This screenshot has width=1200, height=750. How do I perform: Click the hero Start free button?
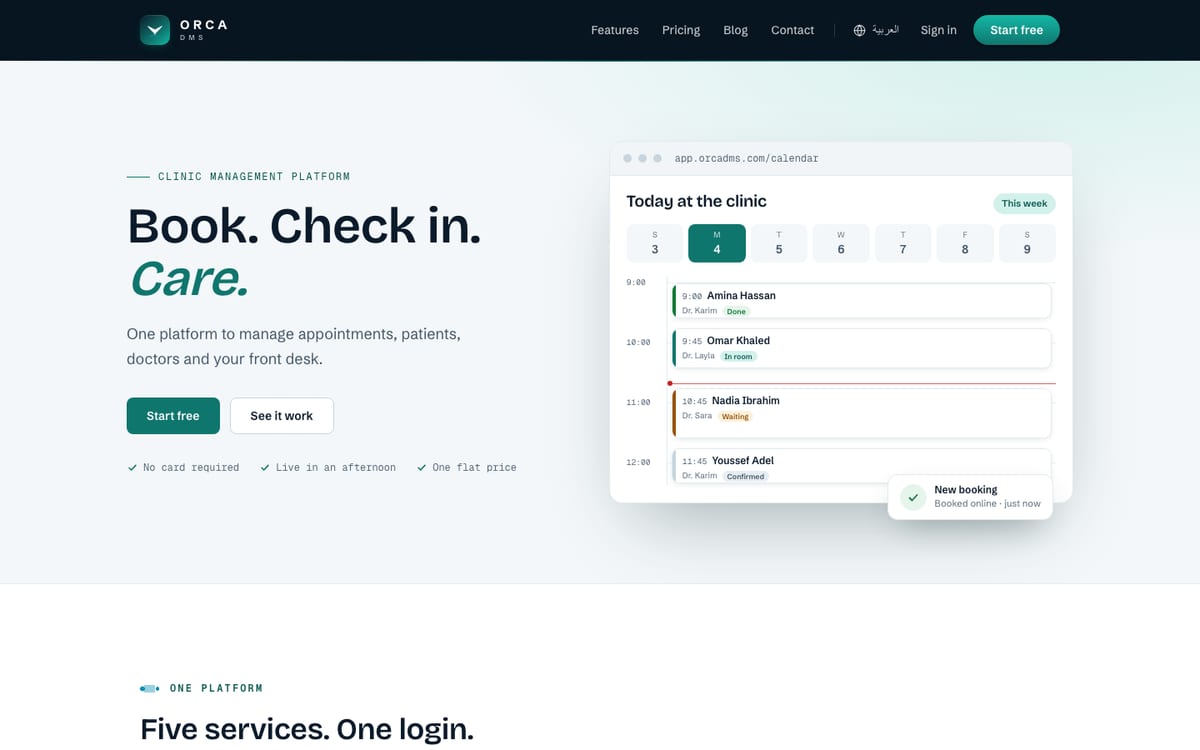(x=173, y=416)
